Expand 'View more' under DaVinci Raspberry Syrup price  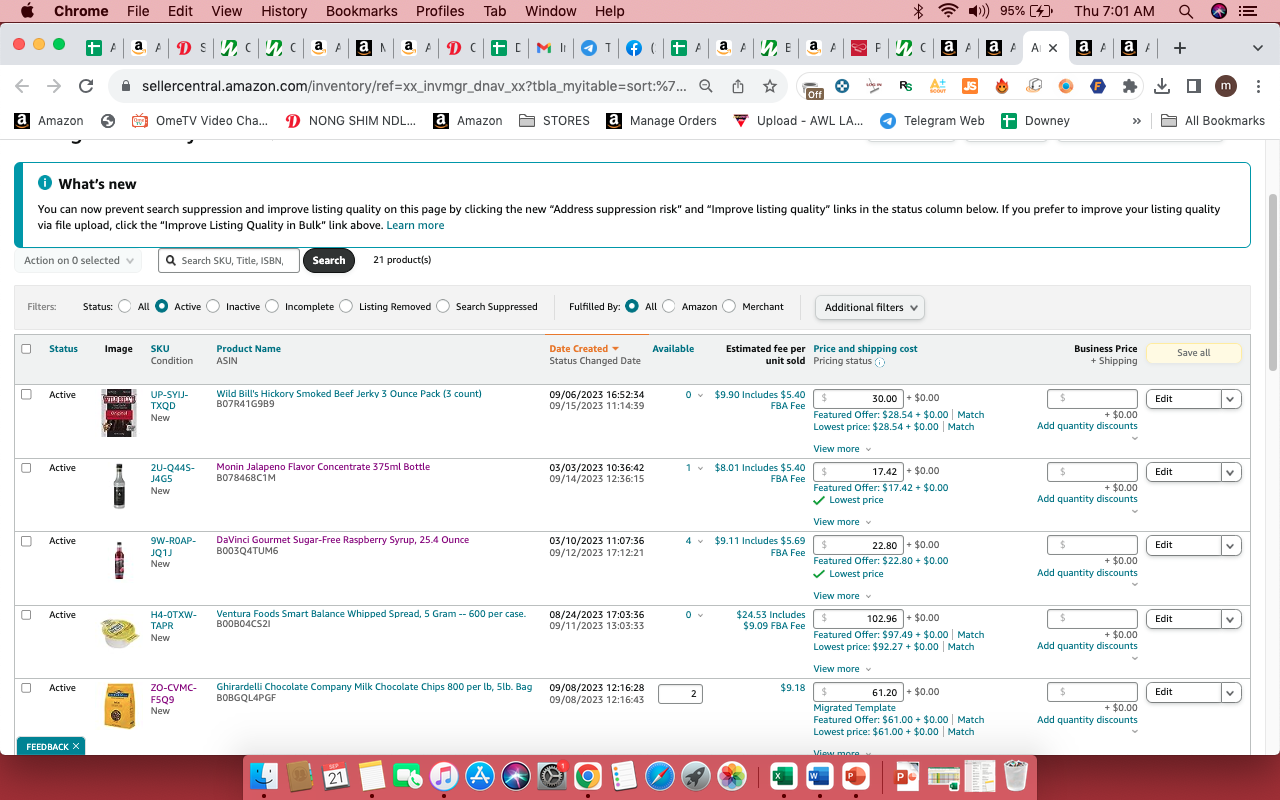pyautogui.click(x=842, y=596)
